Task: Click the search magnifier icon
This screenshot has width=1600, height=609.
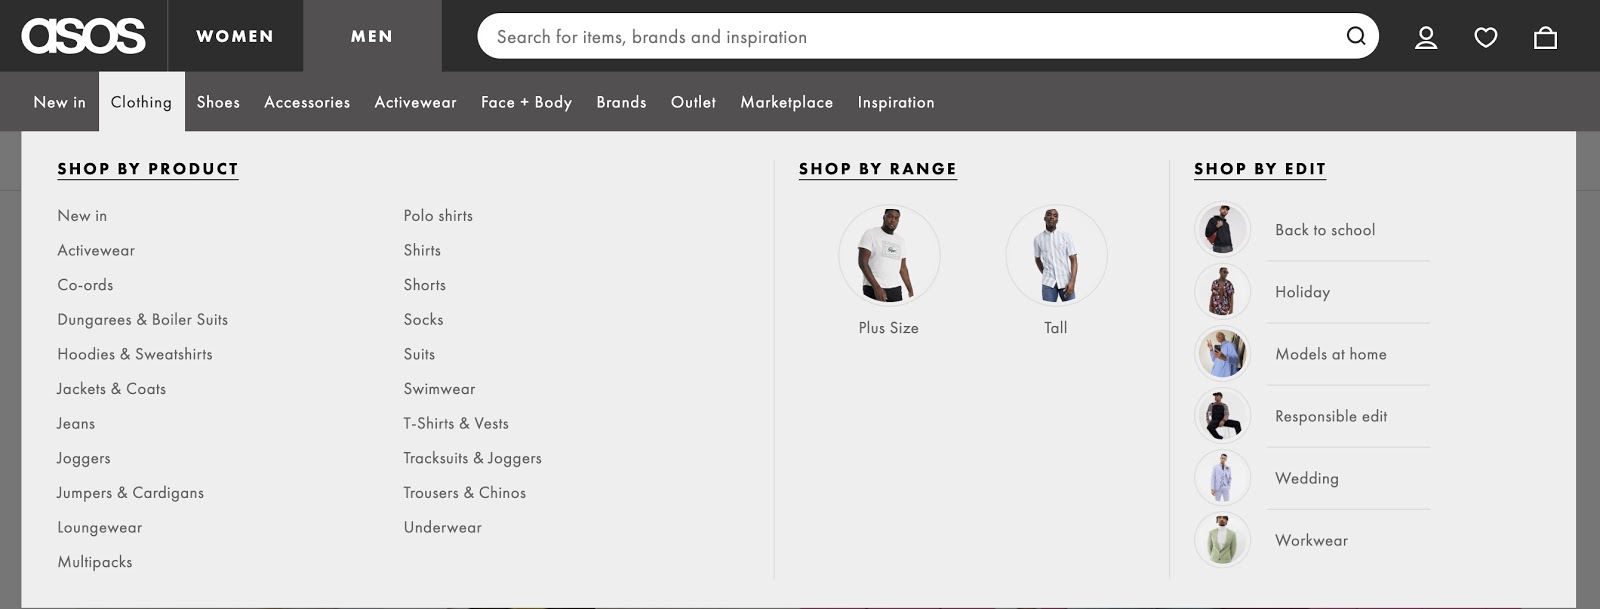Action: point(1355,36)
